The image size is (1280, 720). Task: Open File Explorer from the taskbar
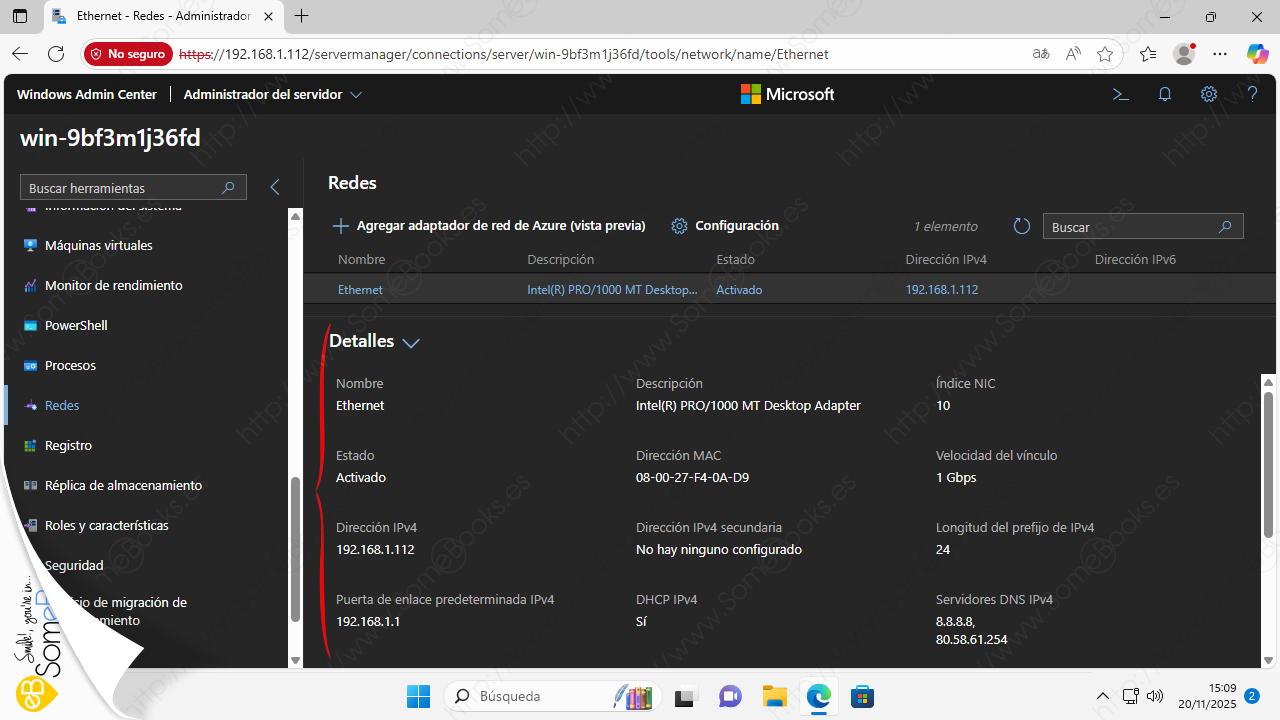(x=773, y=696)
